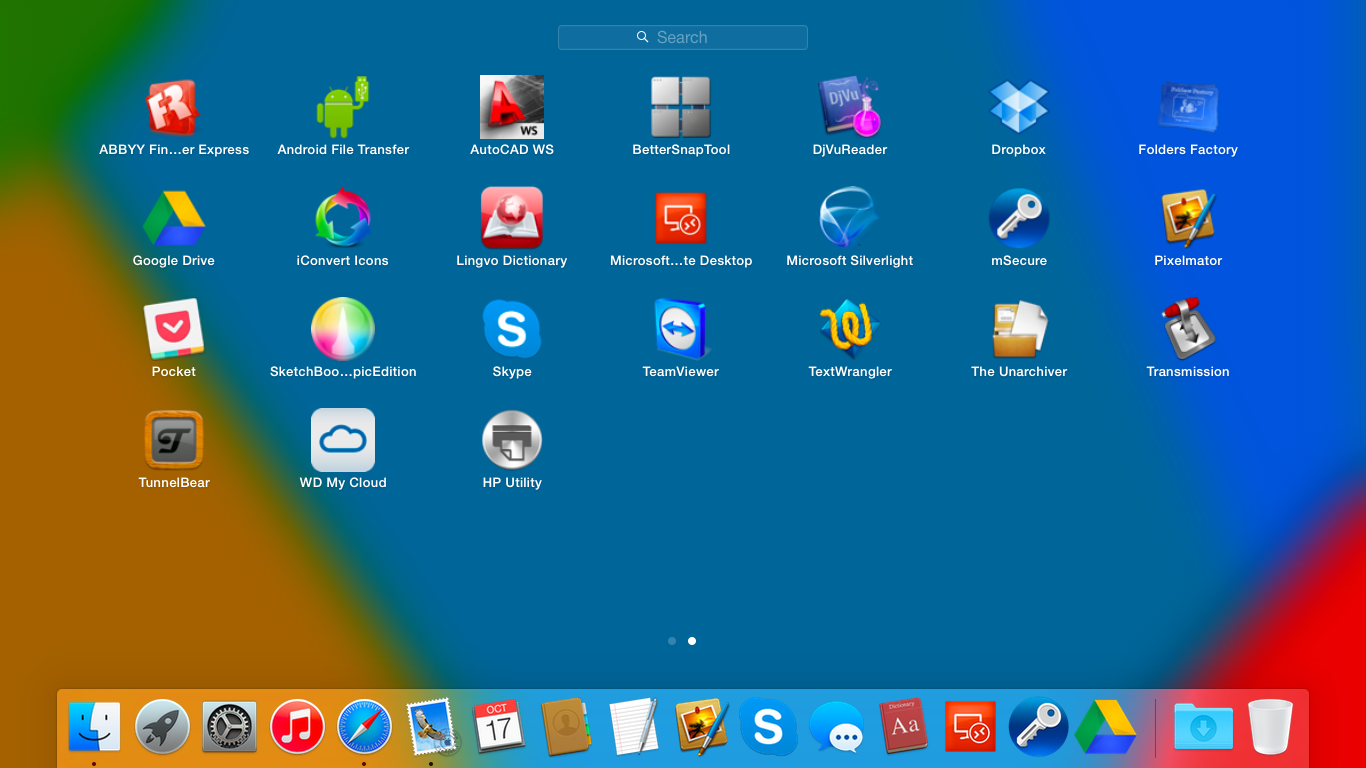The width and height of the screenshot is (1366, 768).
Task: Launch TeamViewer
Action: (681, 330)
